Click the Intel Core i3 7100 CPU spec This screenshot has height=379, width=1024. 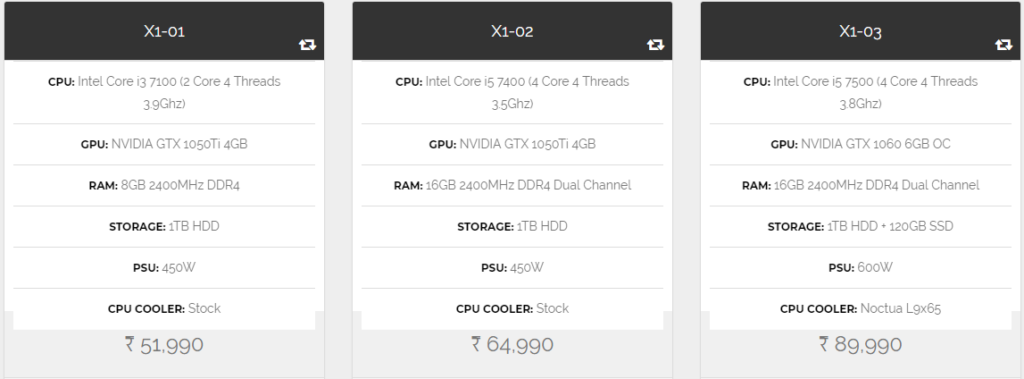tap(164, 92)
